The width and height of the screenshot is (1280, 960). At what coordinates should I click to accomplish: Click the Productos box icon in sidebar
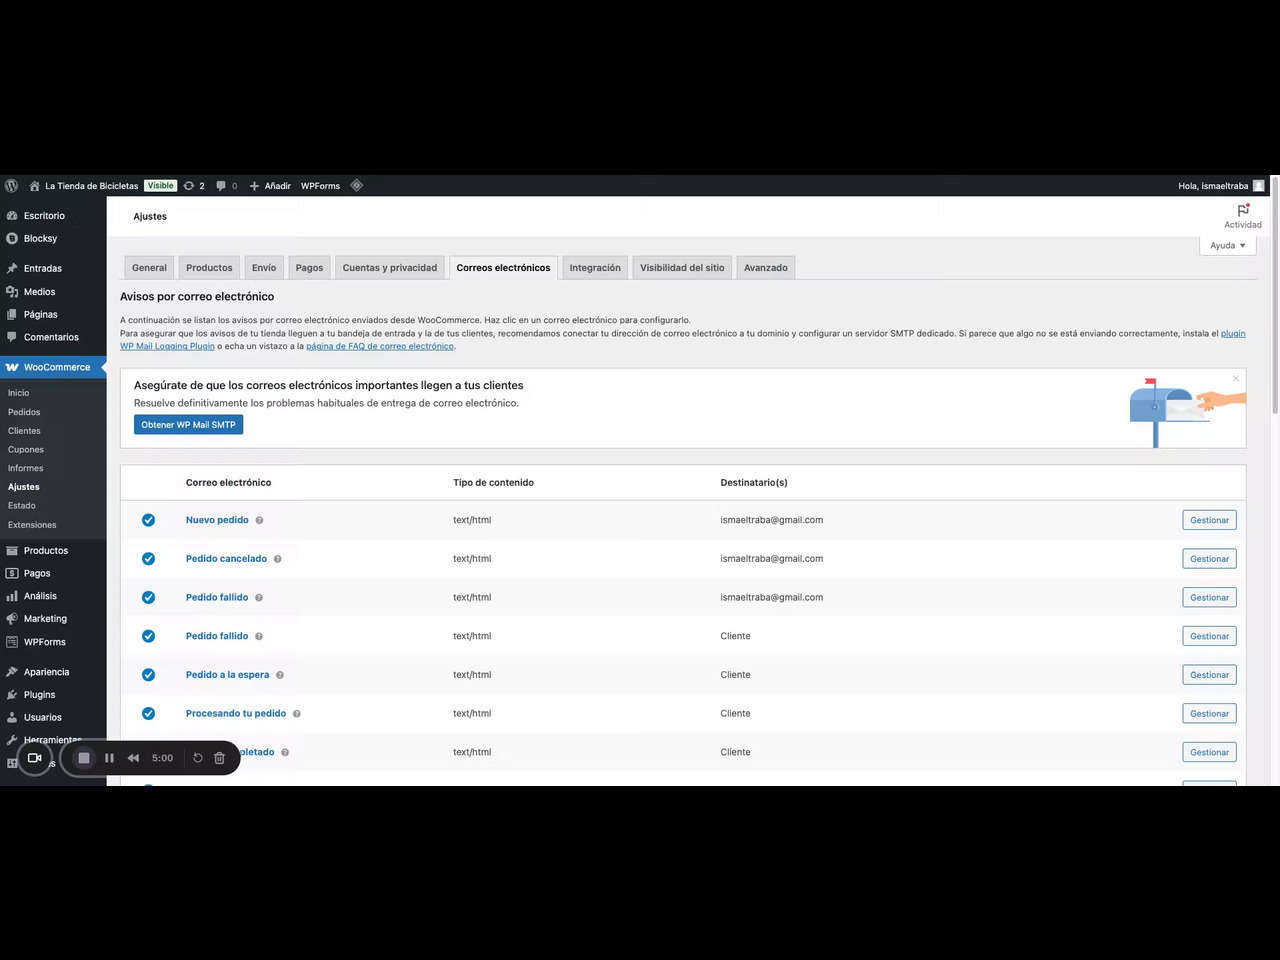[12, 550]
